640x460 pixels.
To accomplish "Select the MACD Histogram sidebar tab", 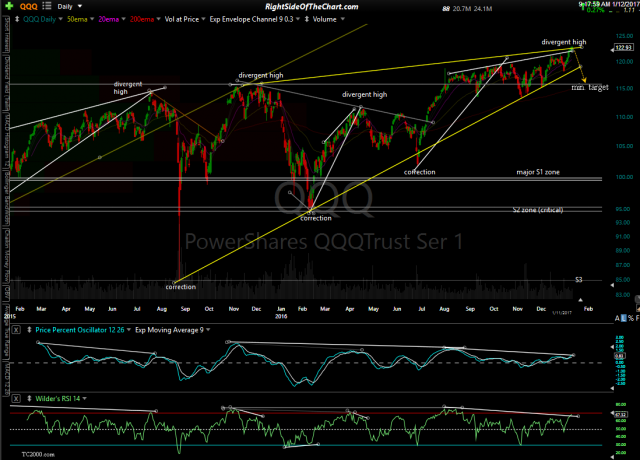I will (x=7, y=142).
